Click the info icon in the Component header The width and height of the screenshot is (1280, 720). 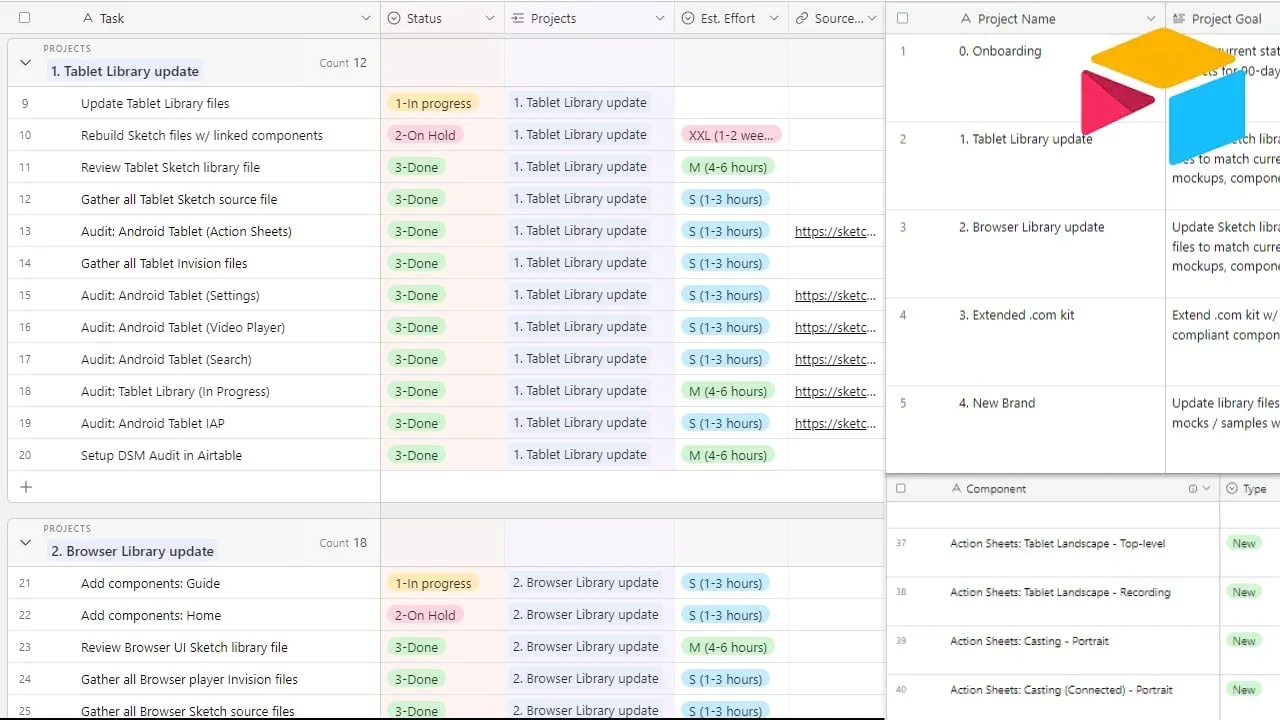click(1192, 489)
